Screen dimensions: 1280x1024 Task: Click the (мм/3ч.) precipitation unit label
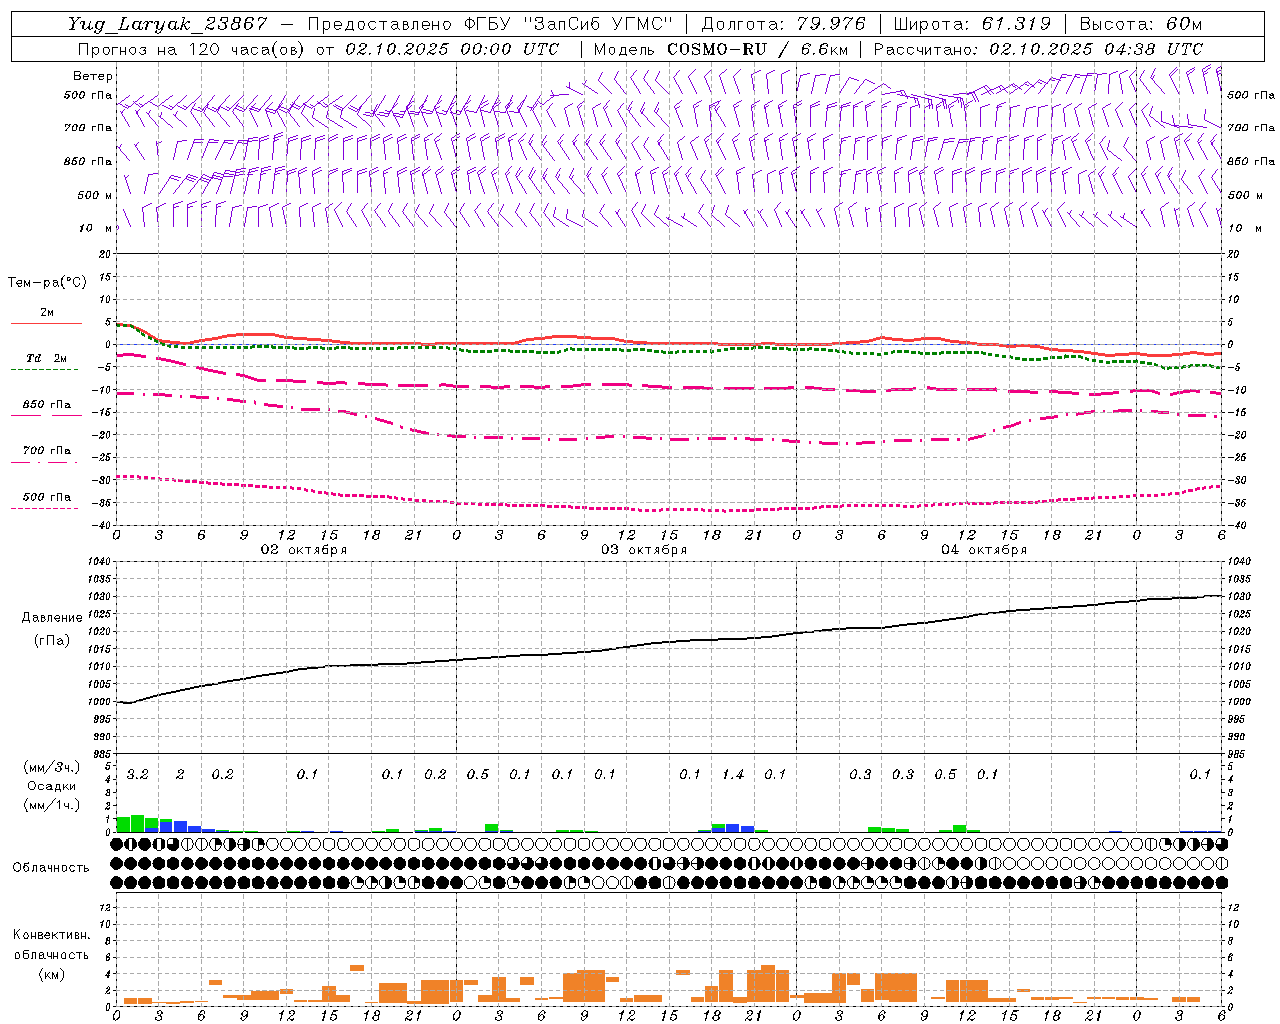tap(52, 767)
